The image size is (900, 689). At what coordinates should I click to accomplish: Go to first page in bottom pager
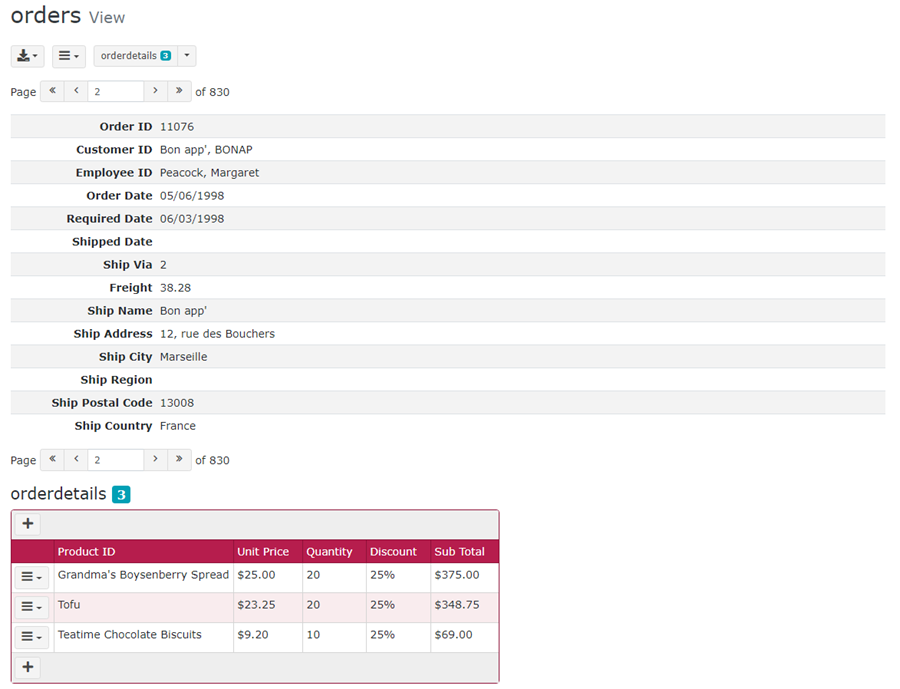(x=52, y=460)
